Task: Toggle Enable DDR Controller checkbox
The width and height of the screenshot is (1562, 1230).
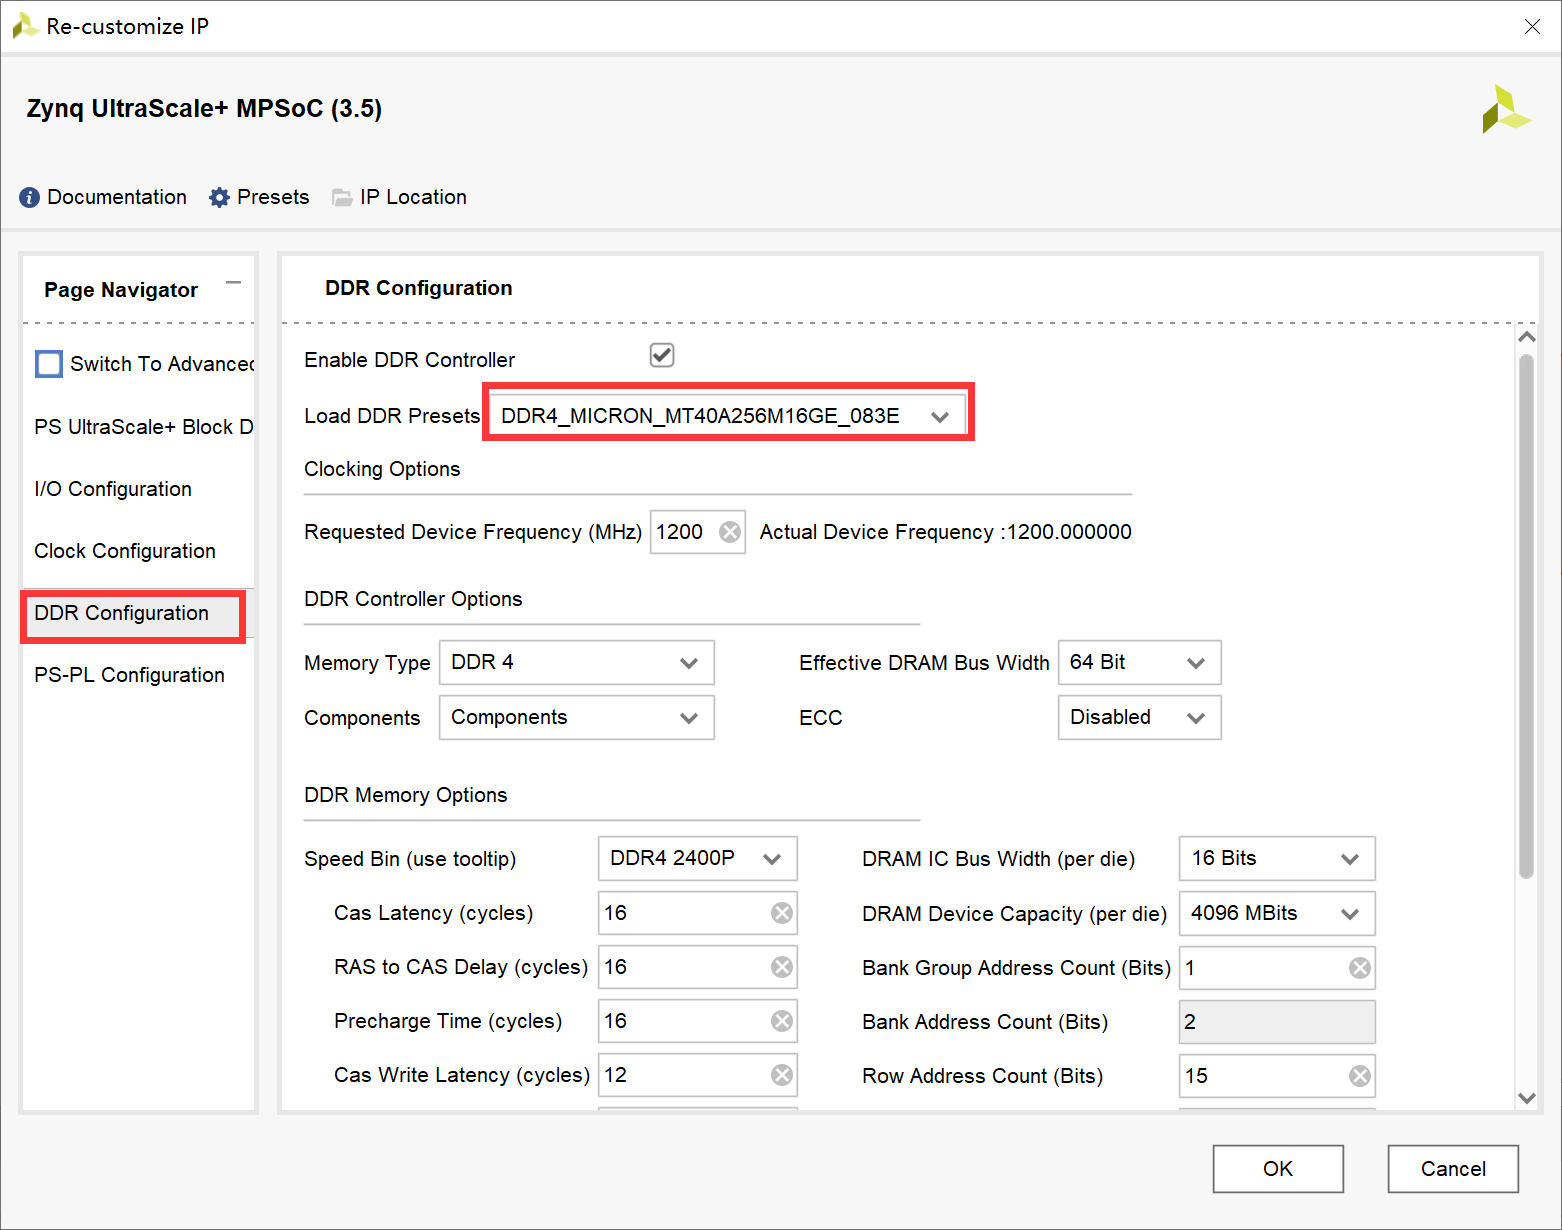Action: coord(662,355)
